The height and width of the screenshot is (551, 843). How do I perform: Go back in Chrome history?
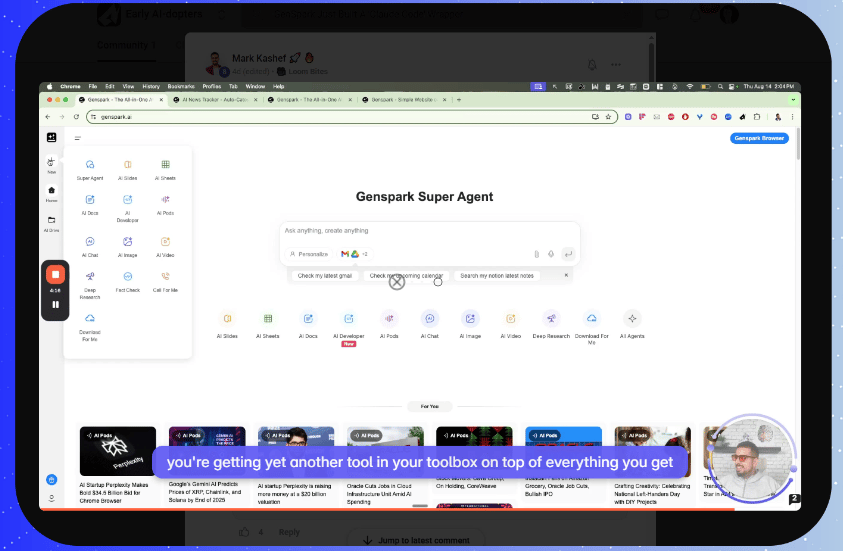(x=48, y=117)
